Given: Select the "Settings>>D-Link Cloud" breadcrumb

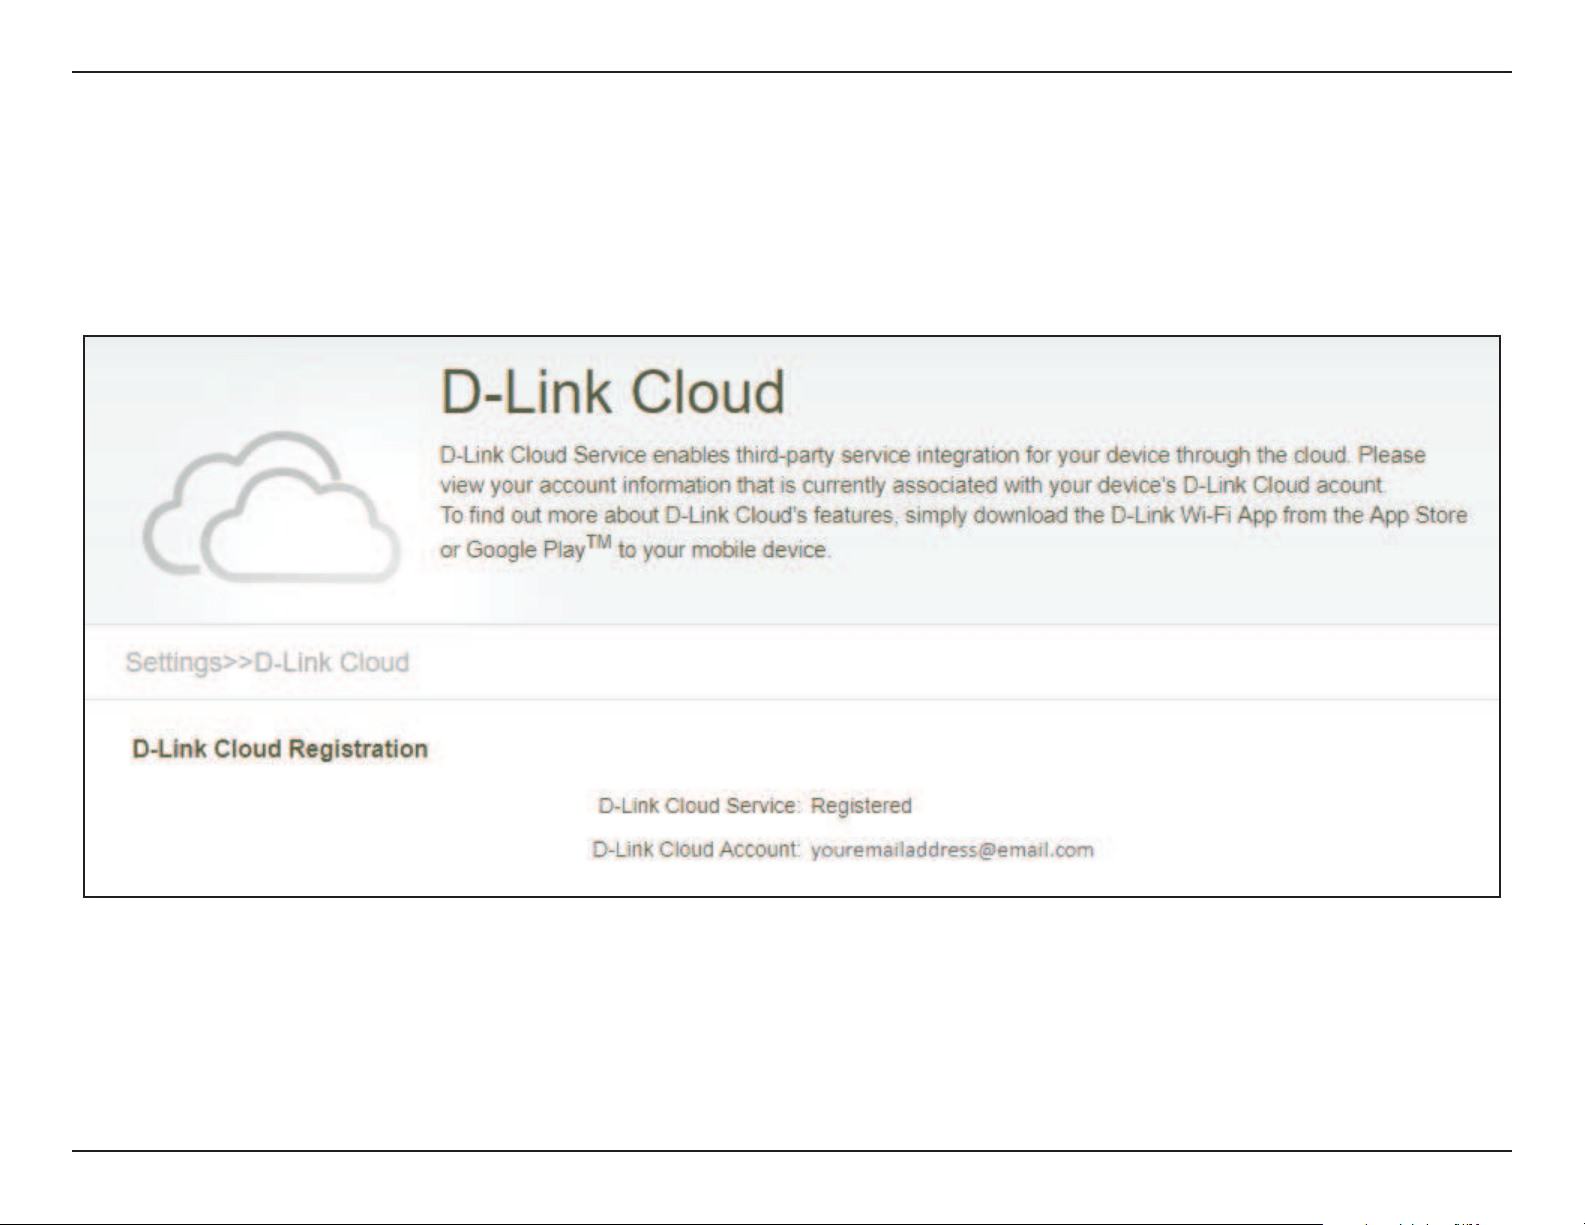Looking at the screenshot, I should tap(267, 662).
